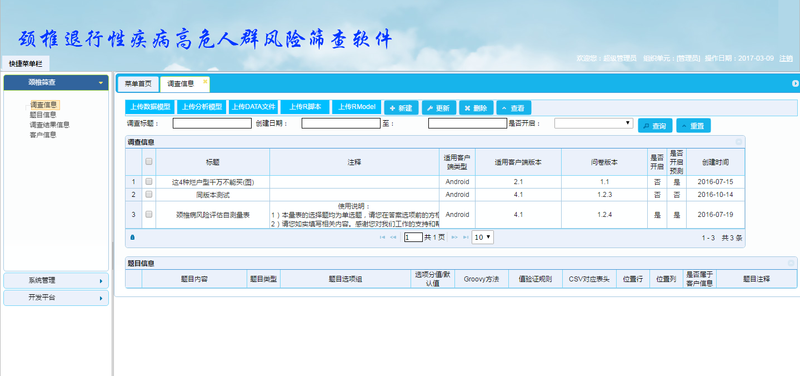
Task: Open 调查信息 in the sidebar tree
Action: pyautogui.click(x=44, y=105)
